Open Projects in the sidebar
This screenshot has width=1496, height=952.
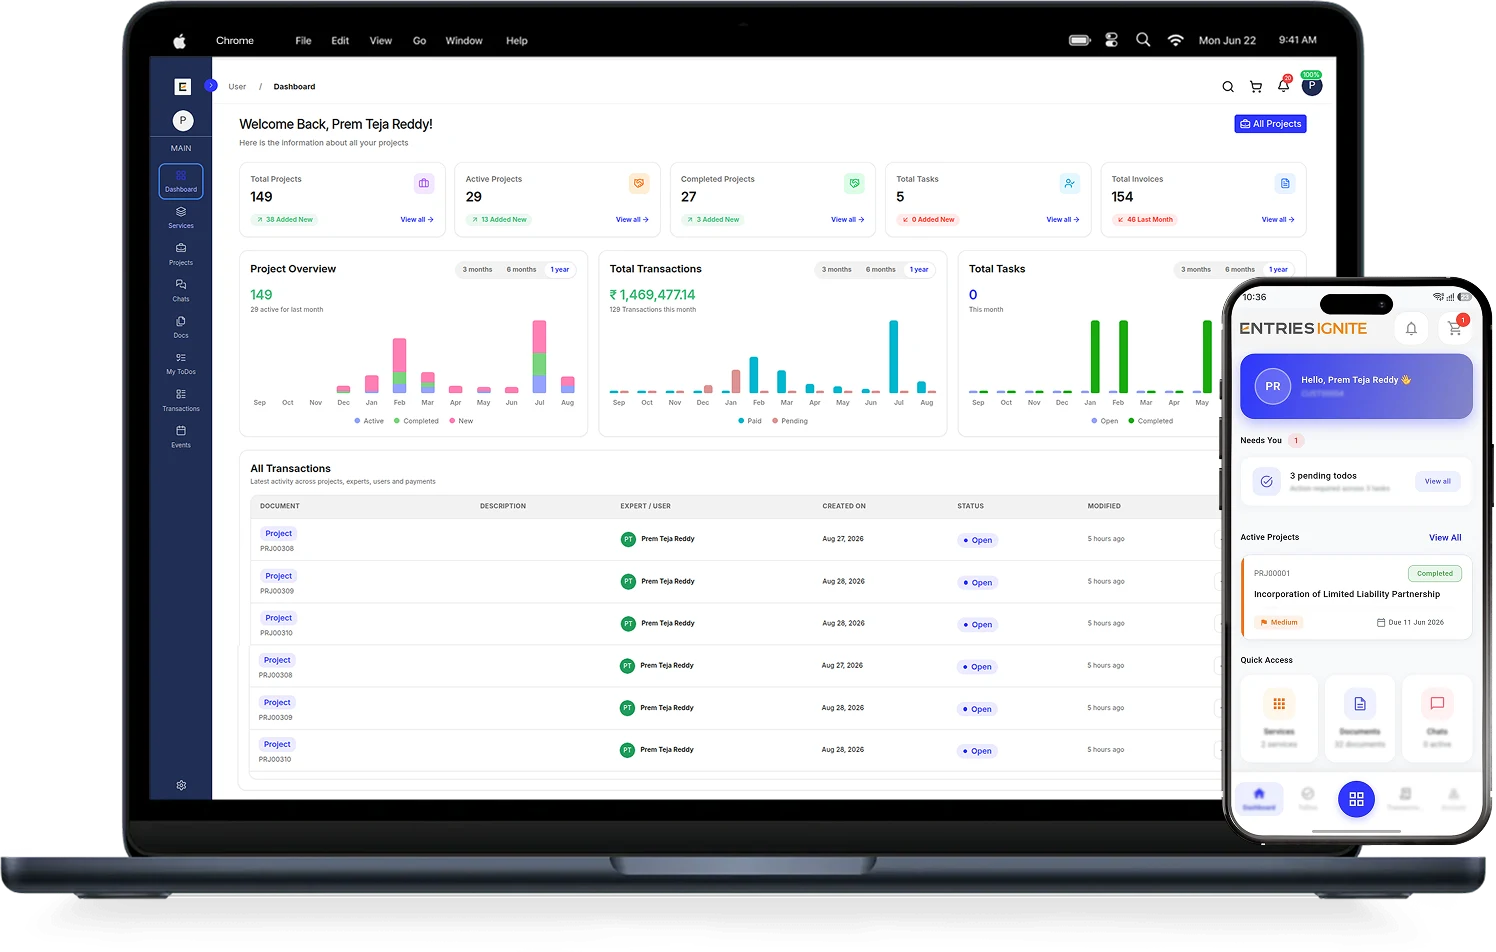pos(181,254)
